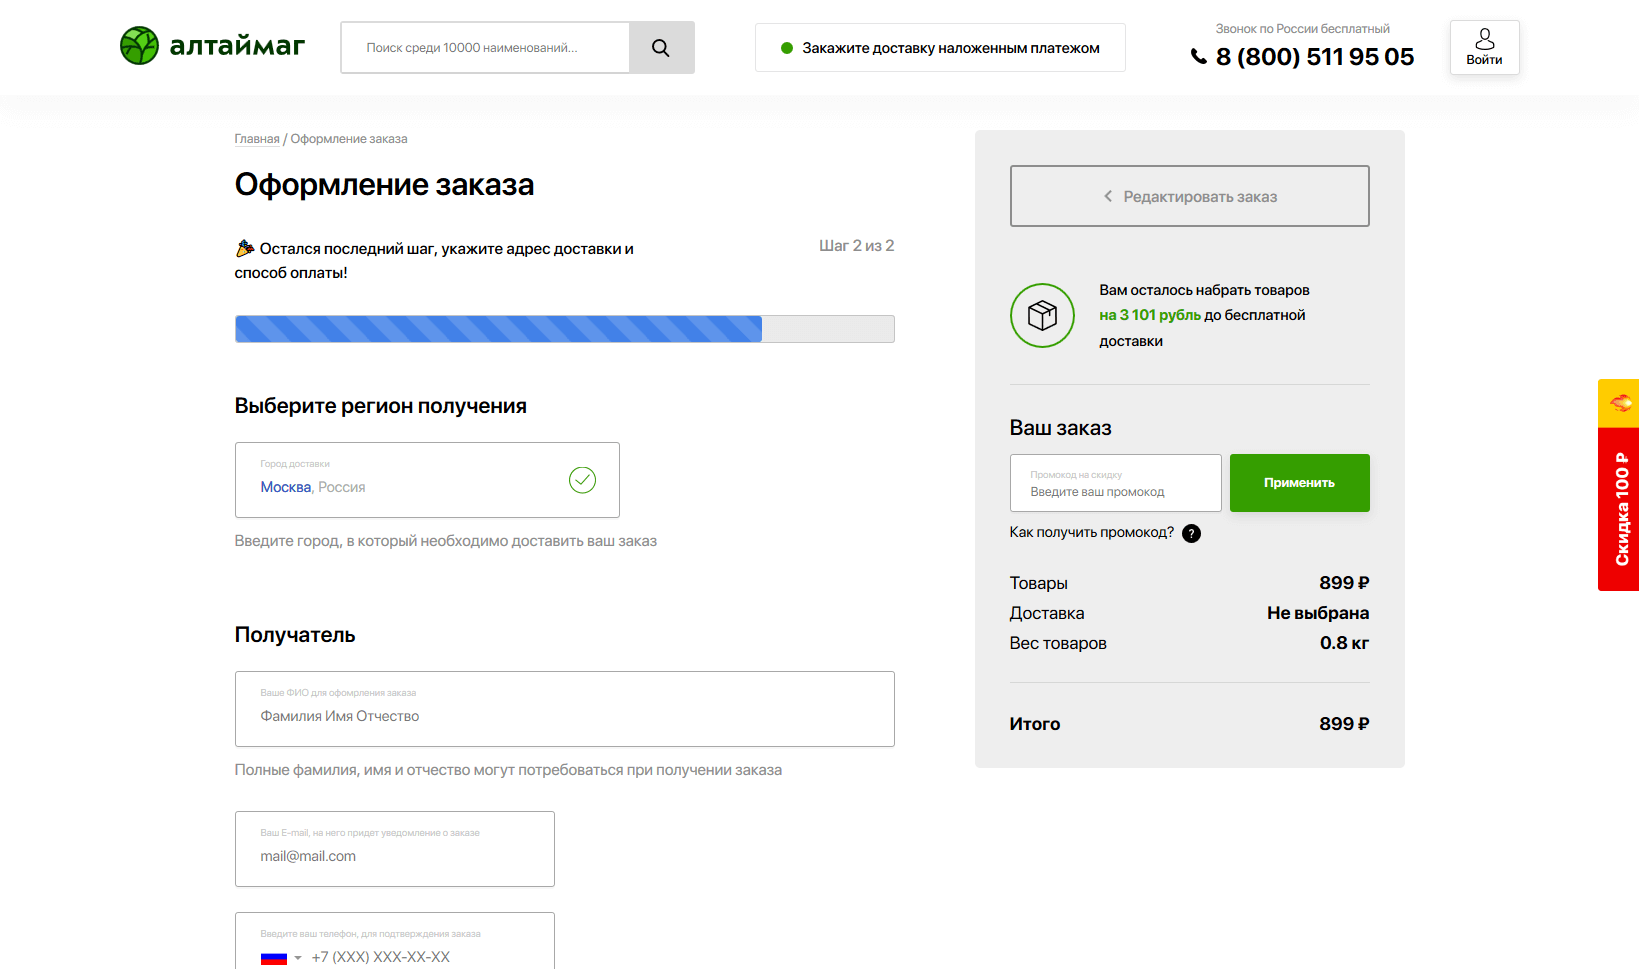Focus the ФИО recipient name field
Image resolution: width=1639 pixels, height=969 pixels.
coord(564,710)
